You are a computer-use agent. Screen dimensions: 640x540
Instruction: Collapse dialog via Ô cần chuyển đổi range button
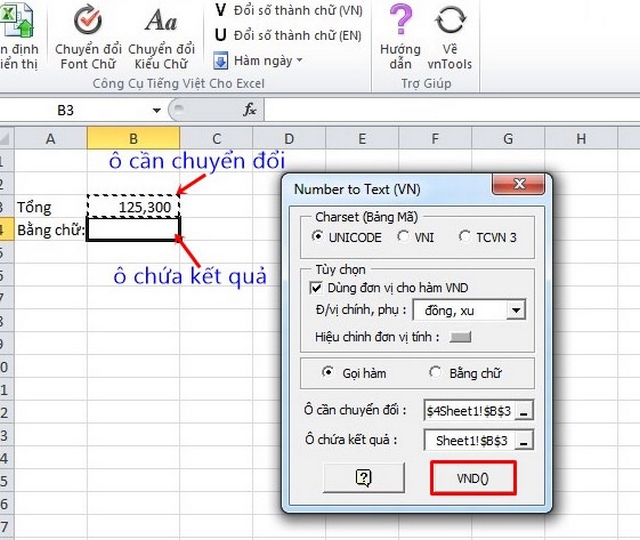point(524,411)
